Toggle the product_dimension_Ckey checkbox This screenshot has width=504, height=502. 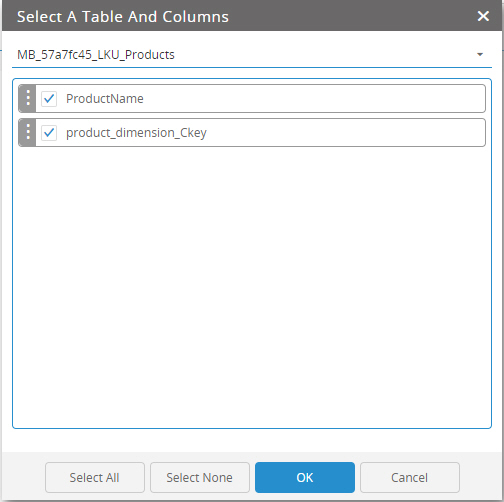click(49, 133)
